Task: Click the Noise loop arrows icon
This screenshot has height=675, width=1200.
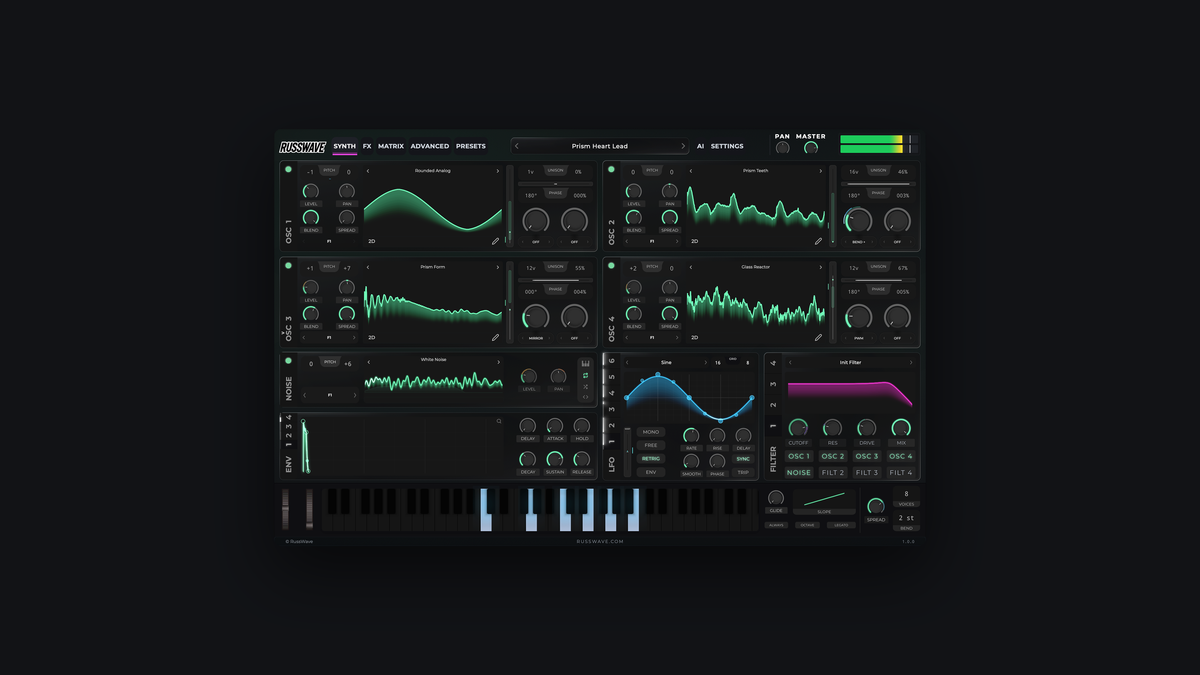Action: pos(585,375)
